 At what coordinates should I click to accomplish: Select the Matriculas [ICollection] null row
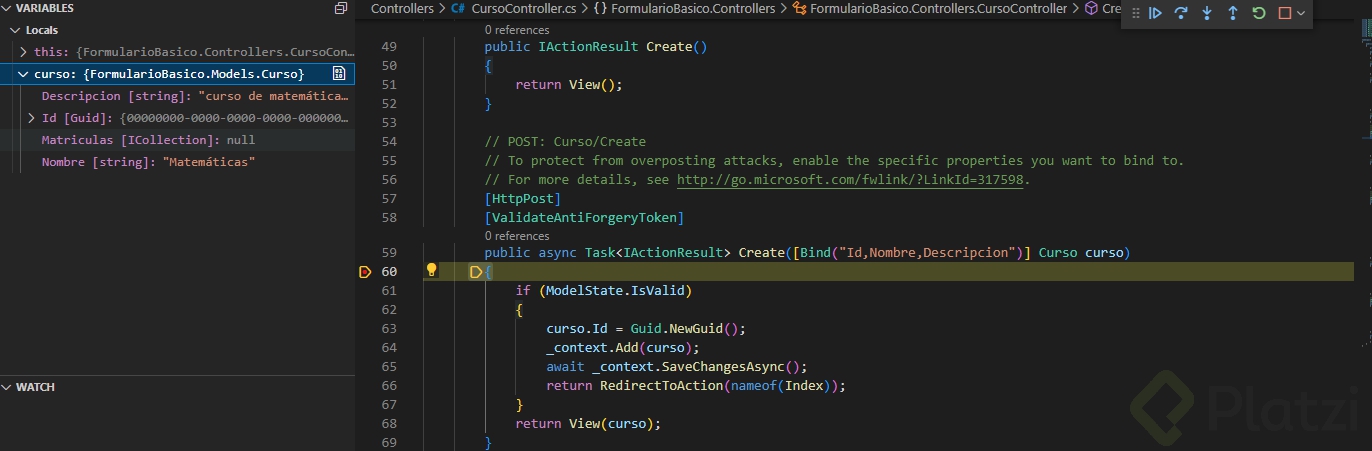tap(177, 140)
